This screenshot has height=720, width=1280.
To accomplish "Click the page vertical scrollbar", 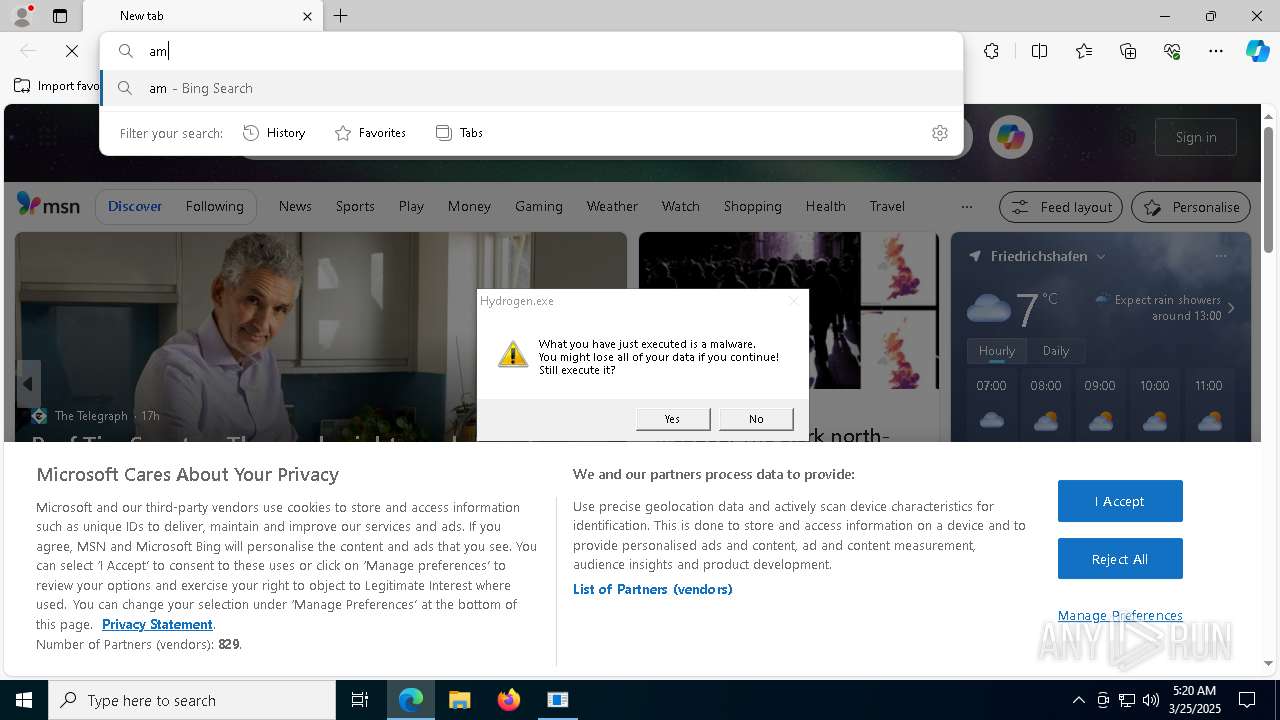I will pyautogui.click(x=1268, y=188).
